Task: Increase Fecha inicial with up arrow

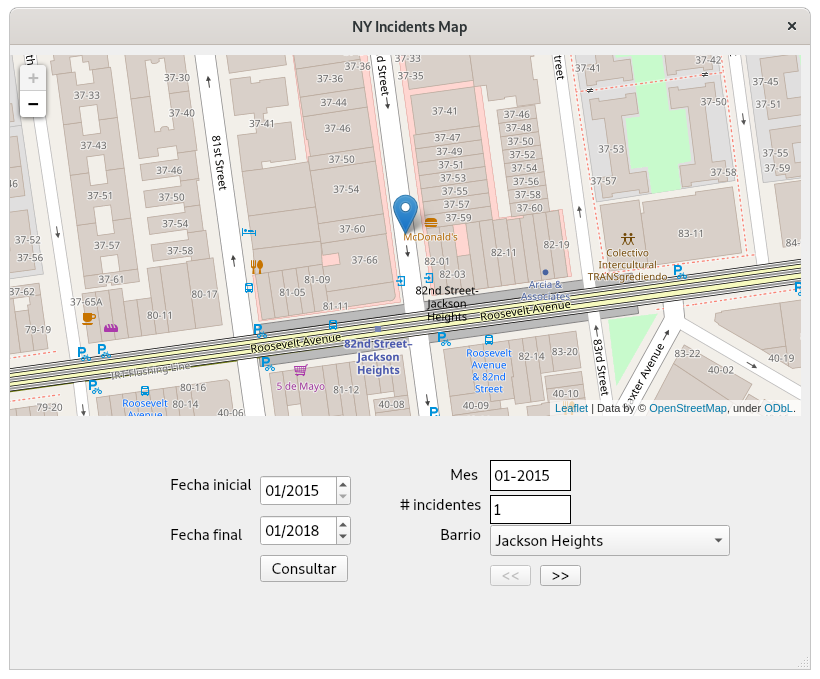Action: (343, 484)
